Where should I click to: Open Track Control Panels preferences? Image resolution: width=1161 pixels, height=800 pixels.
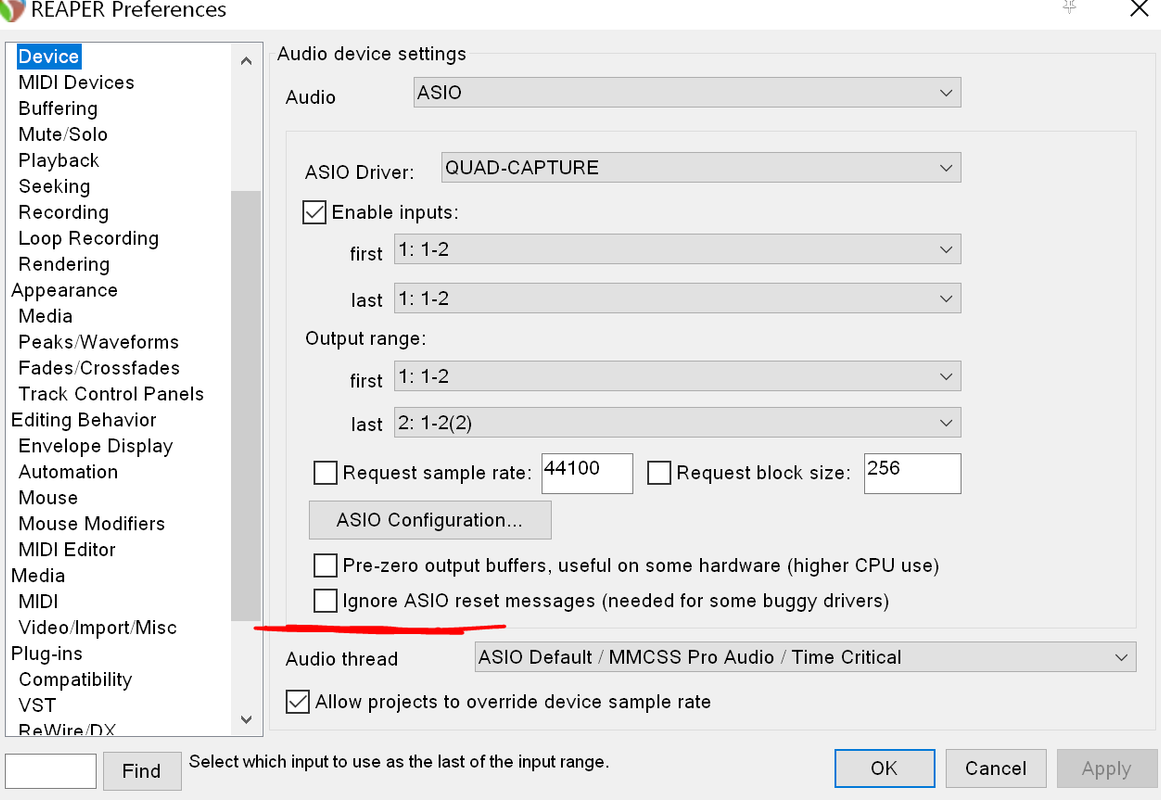[x=111, y=393]
